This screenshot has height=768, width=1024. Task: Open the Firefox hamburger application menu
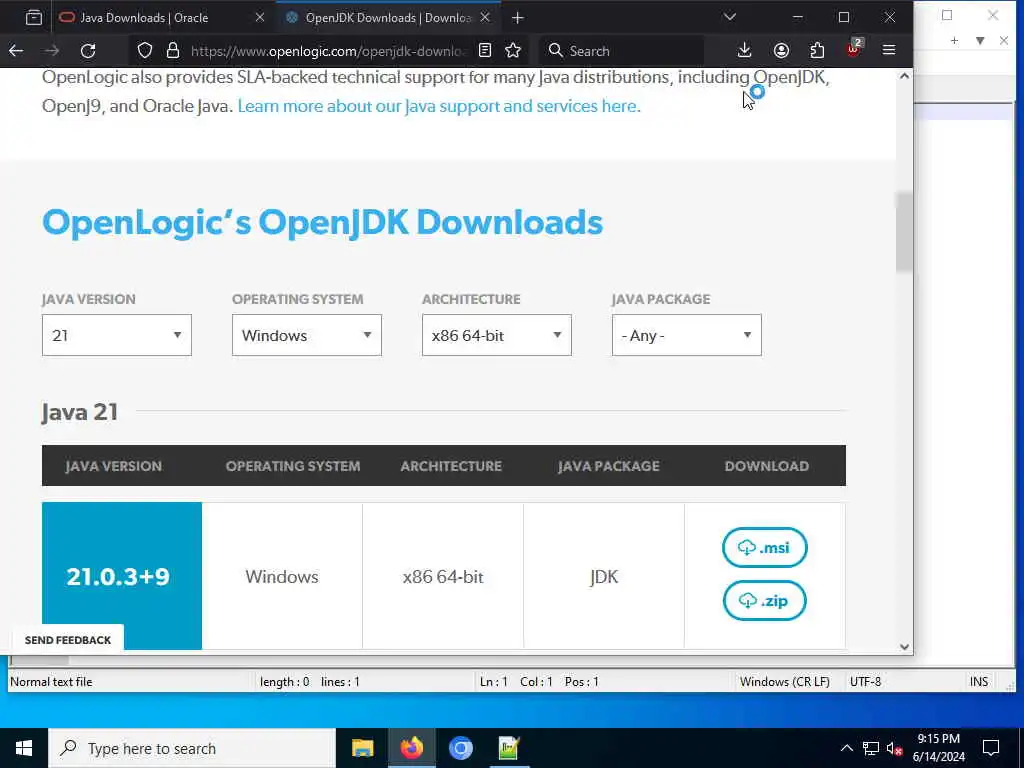click(x=889, y=50)
